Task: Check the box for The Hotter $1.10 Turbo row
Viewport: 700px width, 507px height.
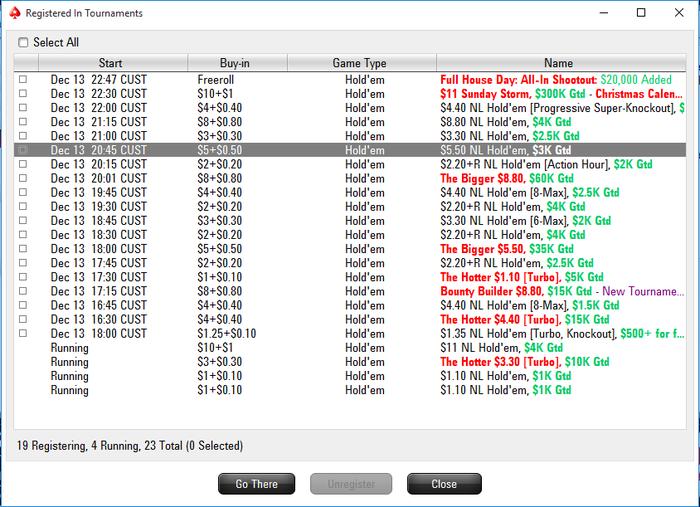Action: click(x=23, y=277)
